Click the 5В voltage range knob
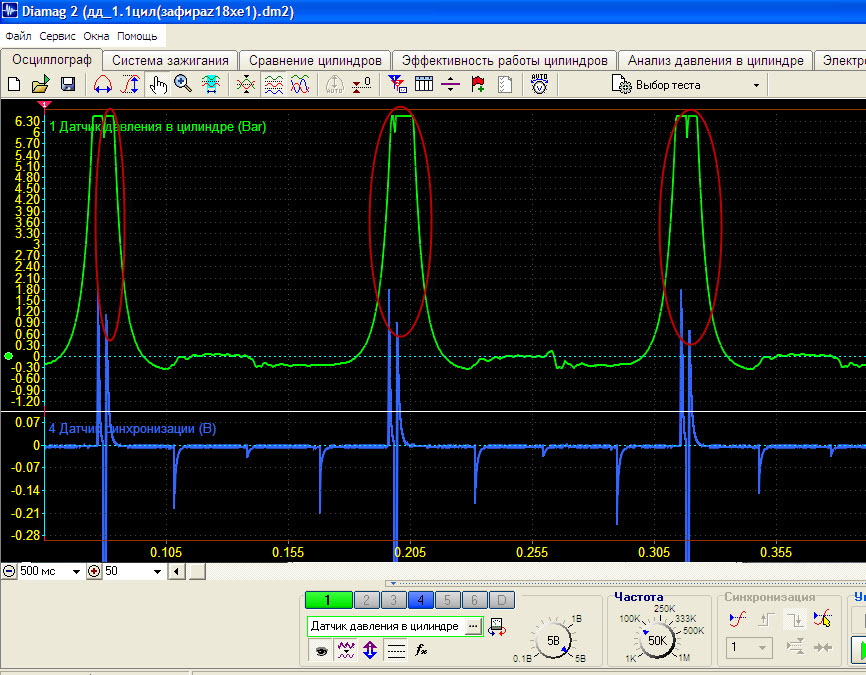The image size is (866, 675). [x=553, y=641]
